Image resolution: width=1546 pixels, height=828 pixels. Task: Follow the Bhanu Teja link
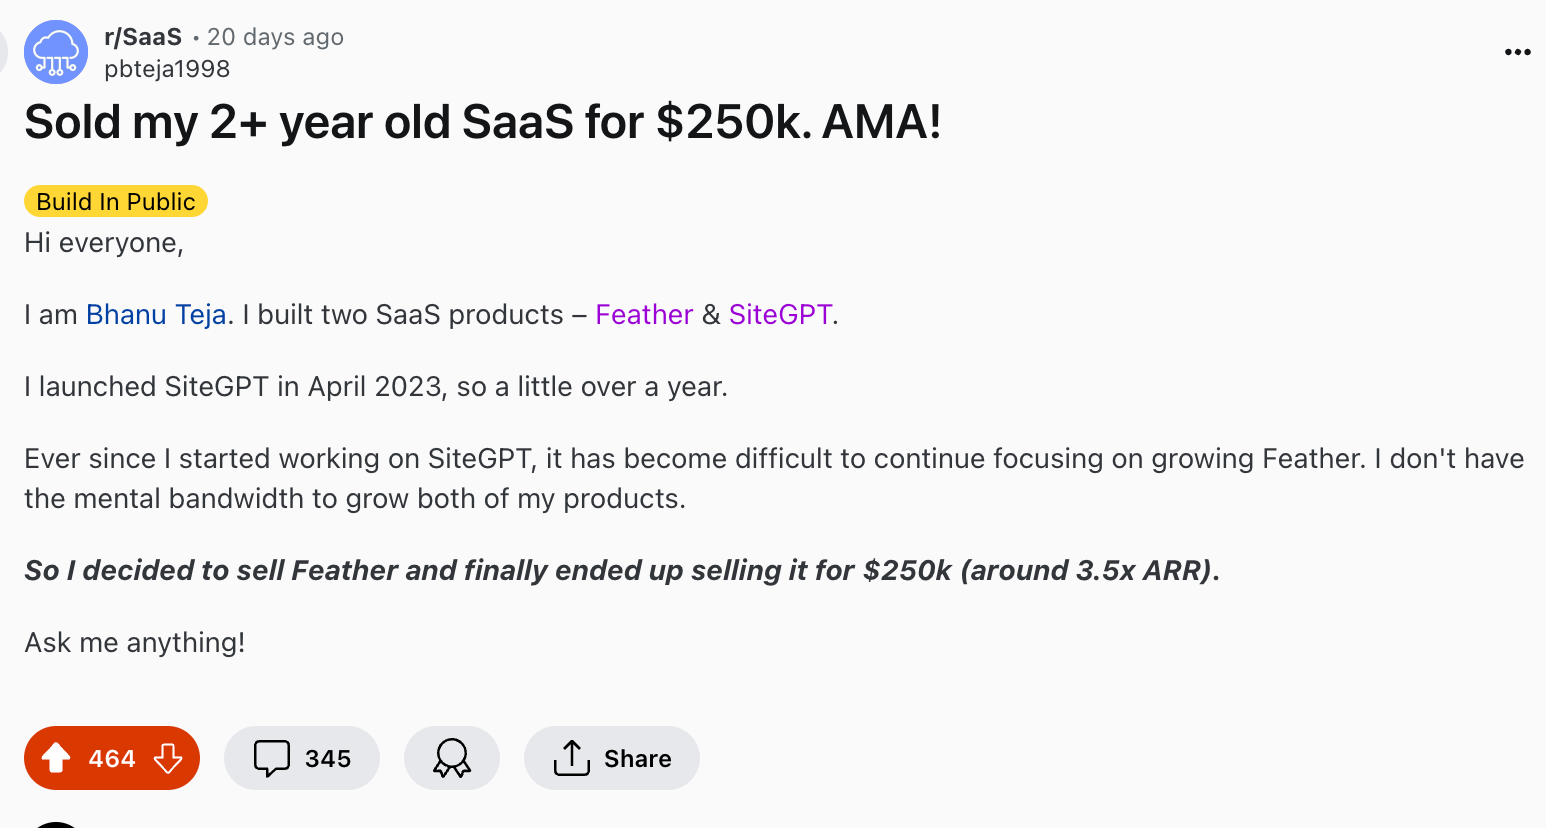click(x=156, y=314)
